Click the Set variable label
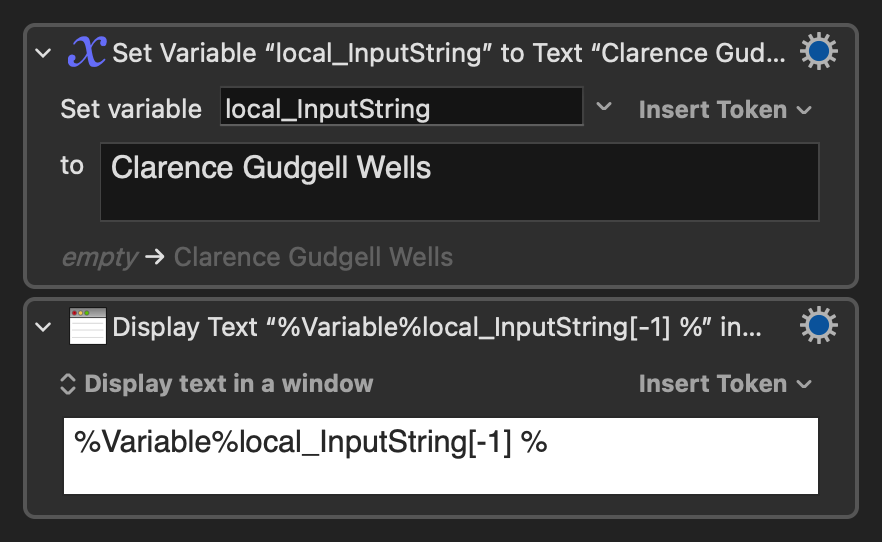Image resolution: width=882 pixels, height=542 pixels. click(x=131, y=109)
